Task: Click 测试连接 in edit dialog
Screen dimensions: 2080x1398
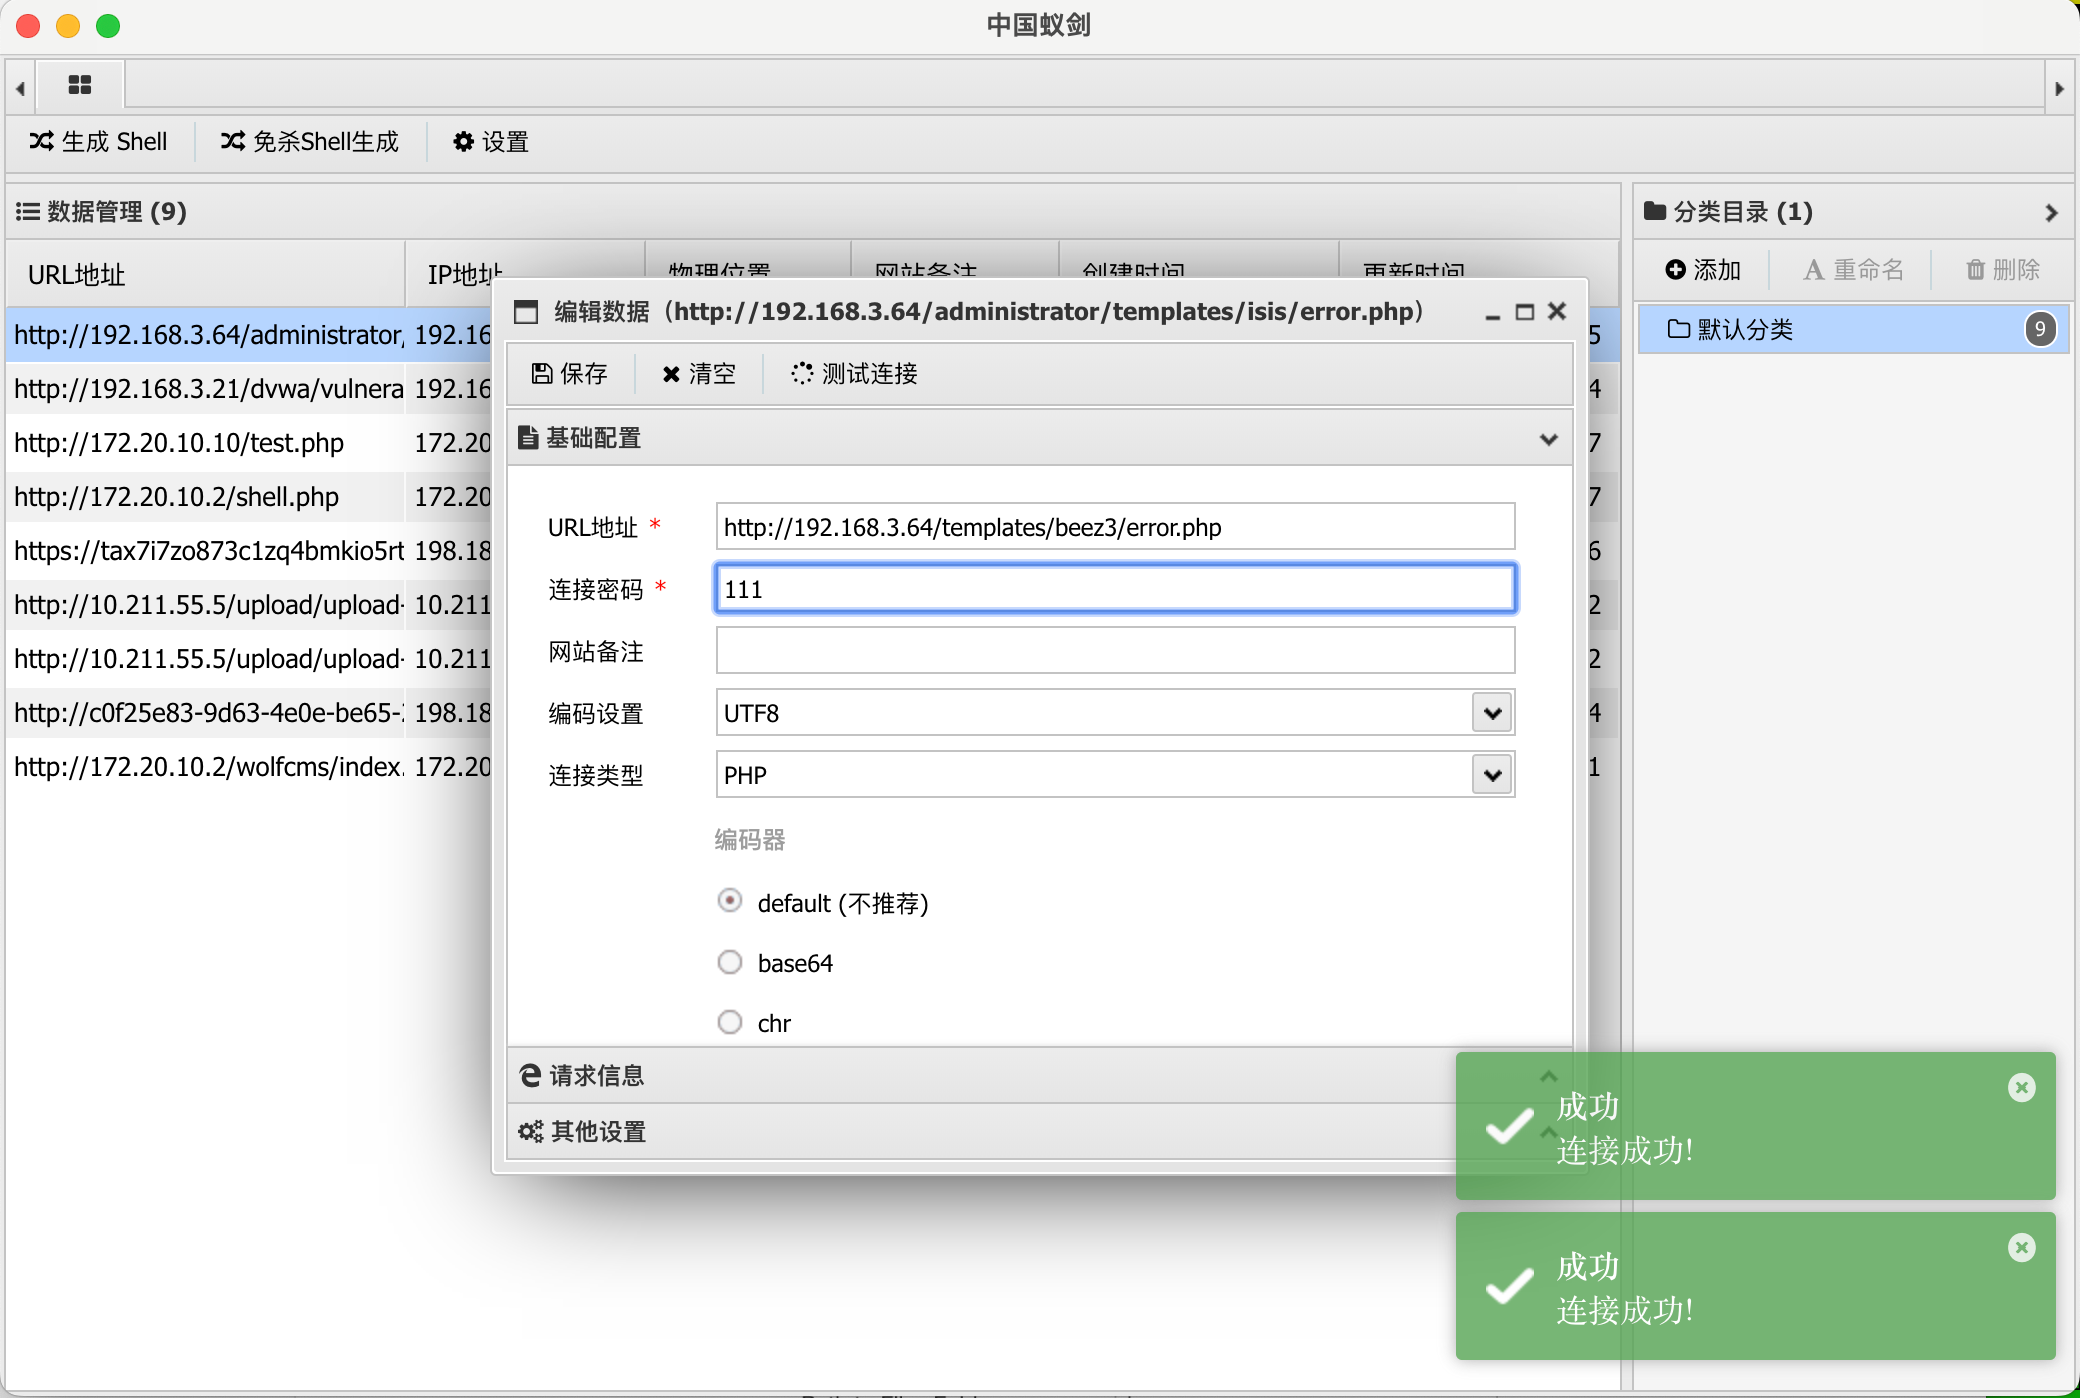Action: pos(854,374)
